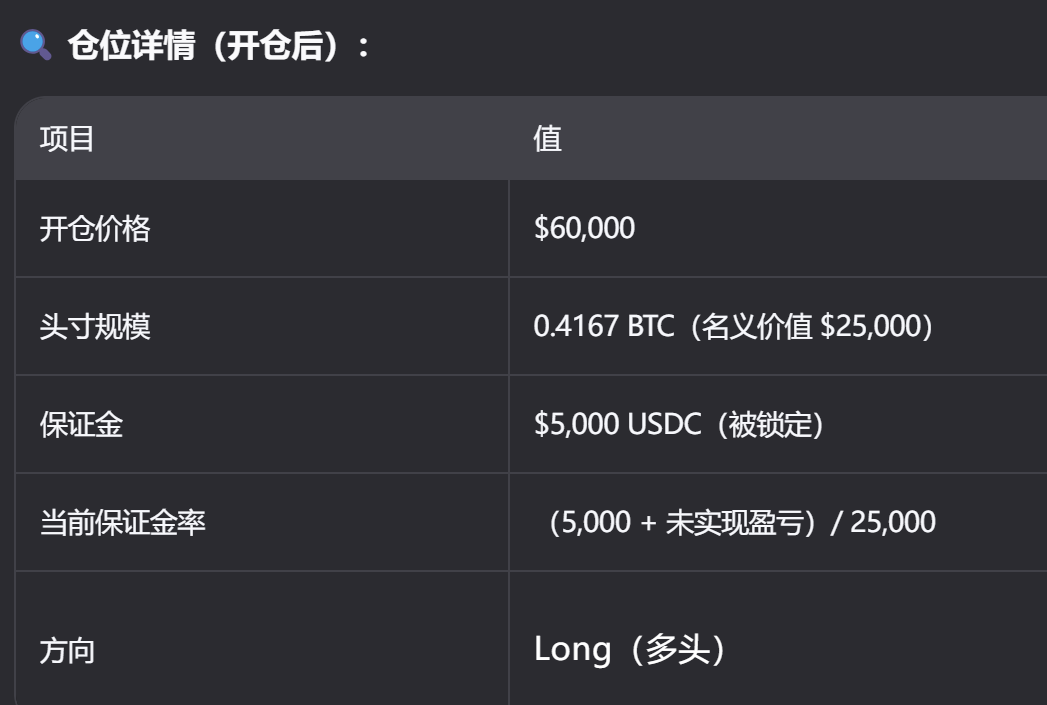Viewport: 1047px width, 705px height.
Task: Click the 项目 column header
Action: tap(67, 139)
